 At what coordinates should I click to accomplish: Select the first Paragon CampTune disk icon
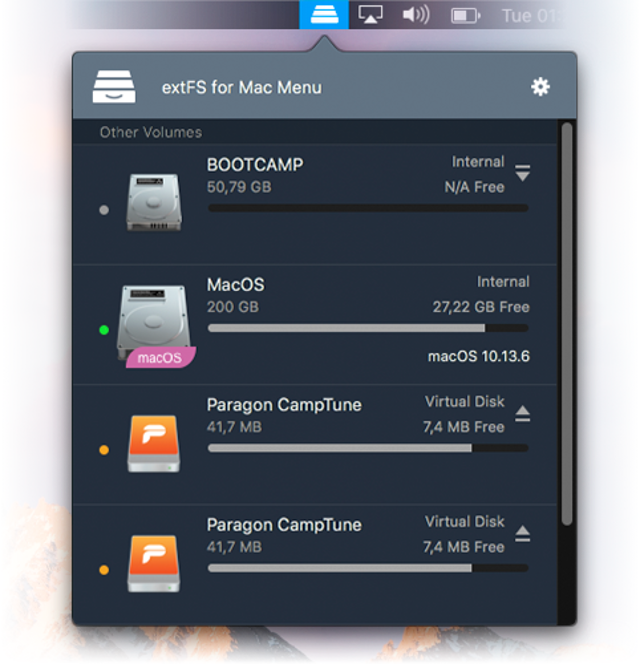pyautogui.click(x=154, y=444)
